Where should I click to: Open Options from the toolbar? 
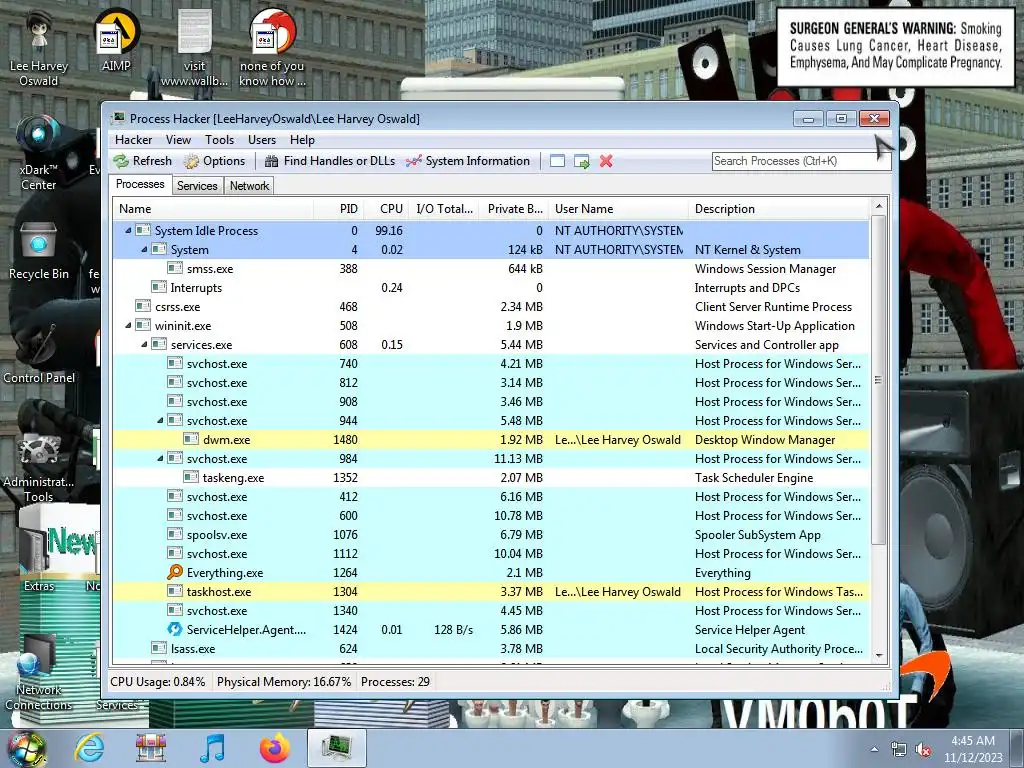pos(214,161)
